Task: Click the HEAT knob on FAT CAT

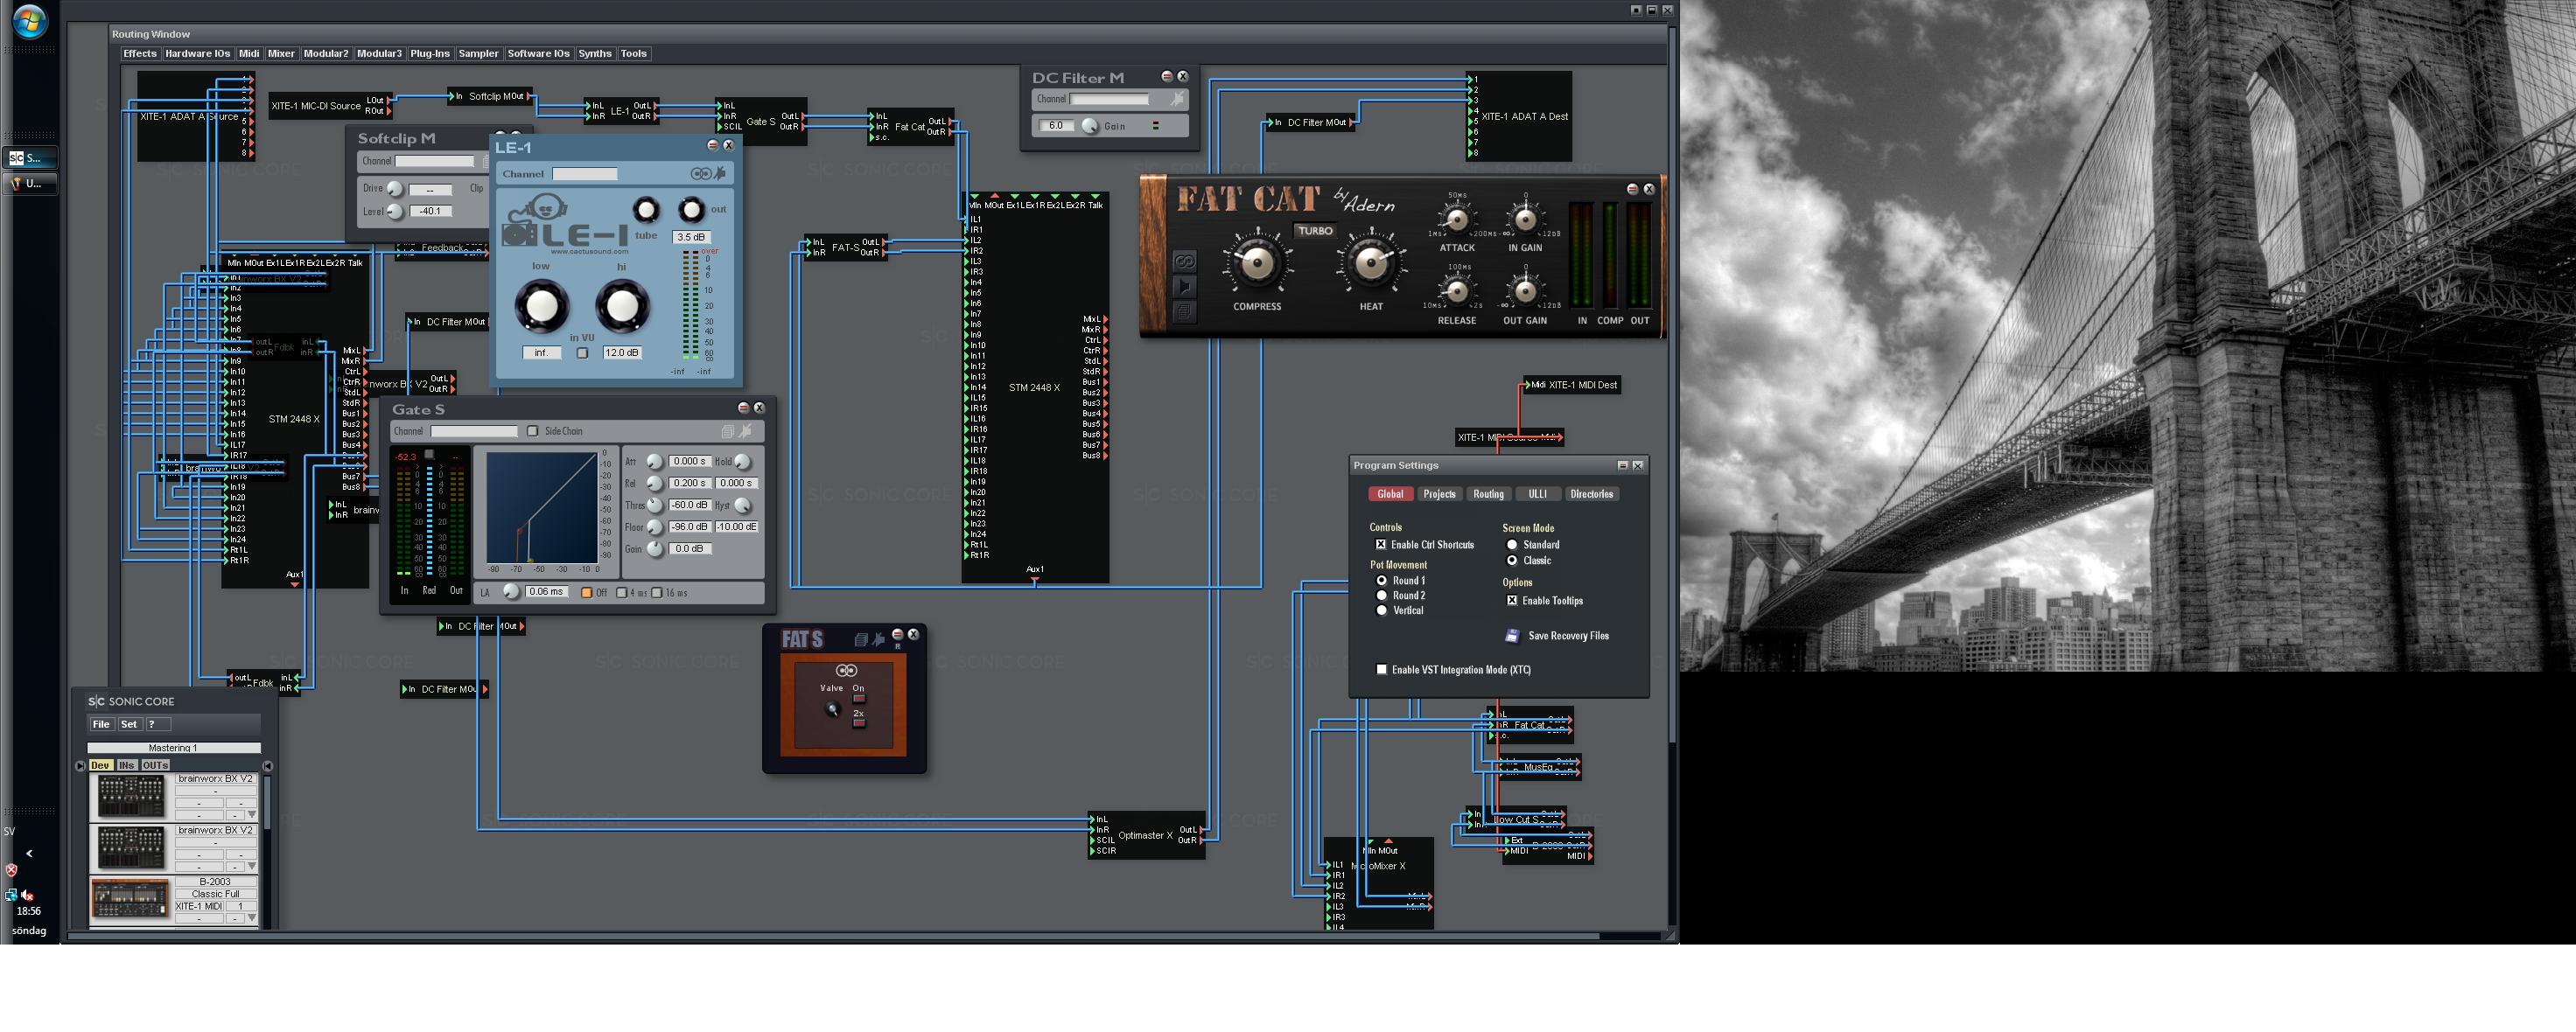Action: (x=1371, y=264)
